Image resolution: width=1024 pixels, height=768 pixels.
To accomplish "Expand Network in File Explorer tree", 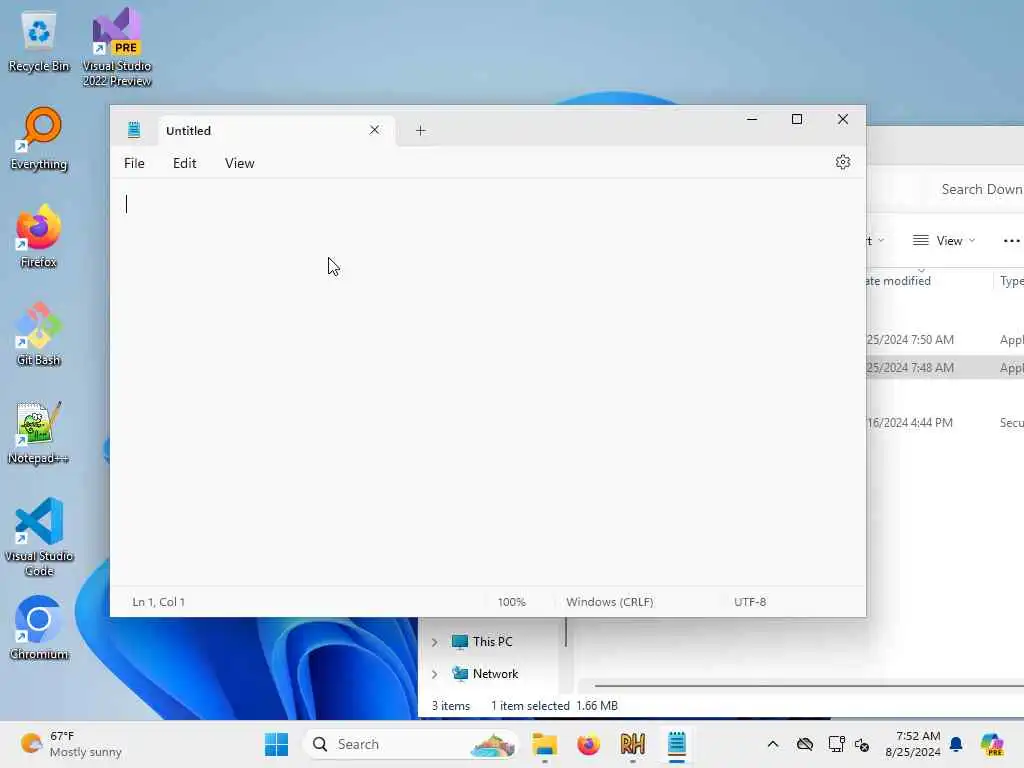I will (434, 674).
